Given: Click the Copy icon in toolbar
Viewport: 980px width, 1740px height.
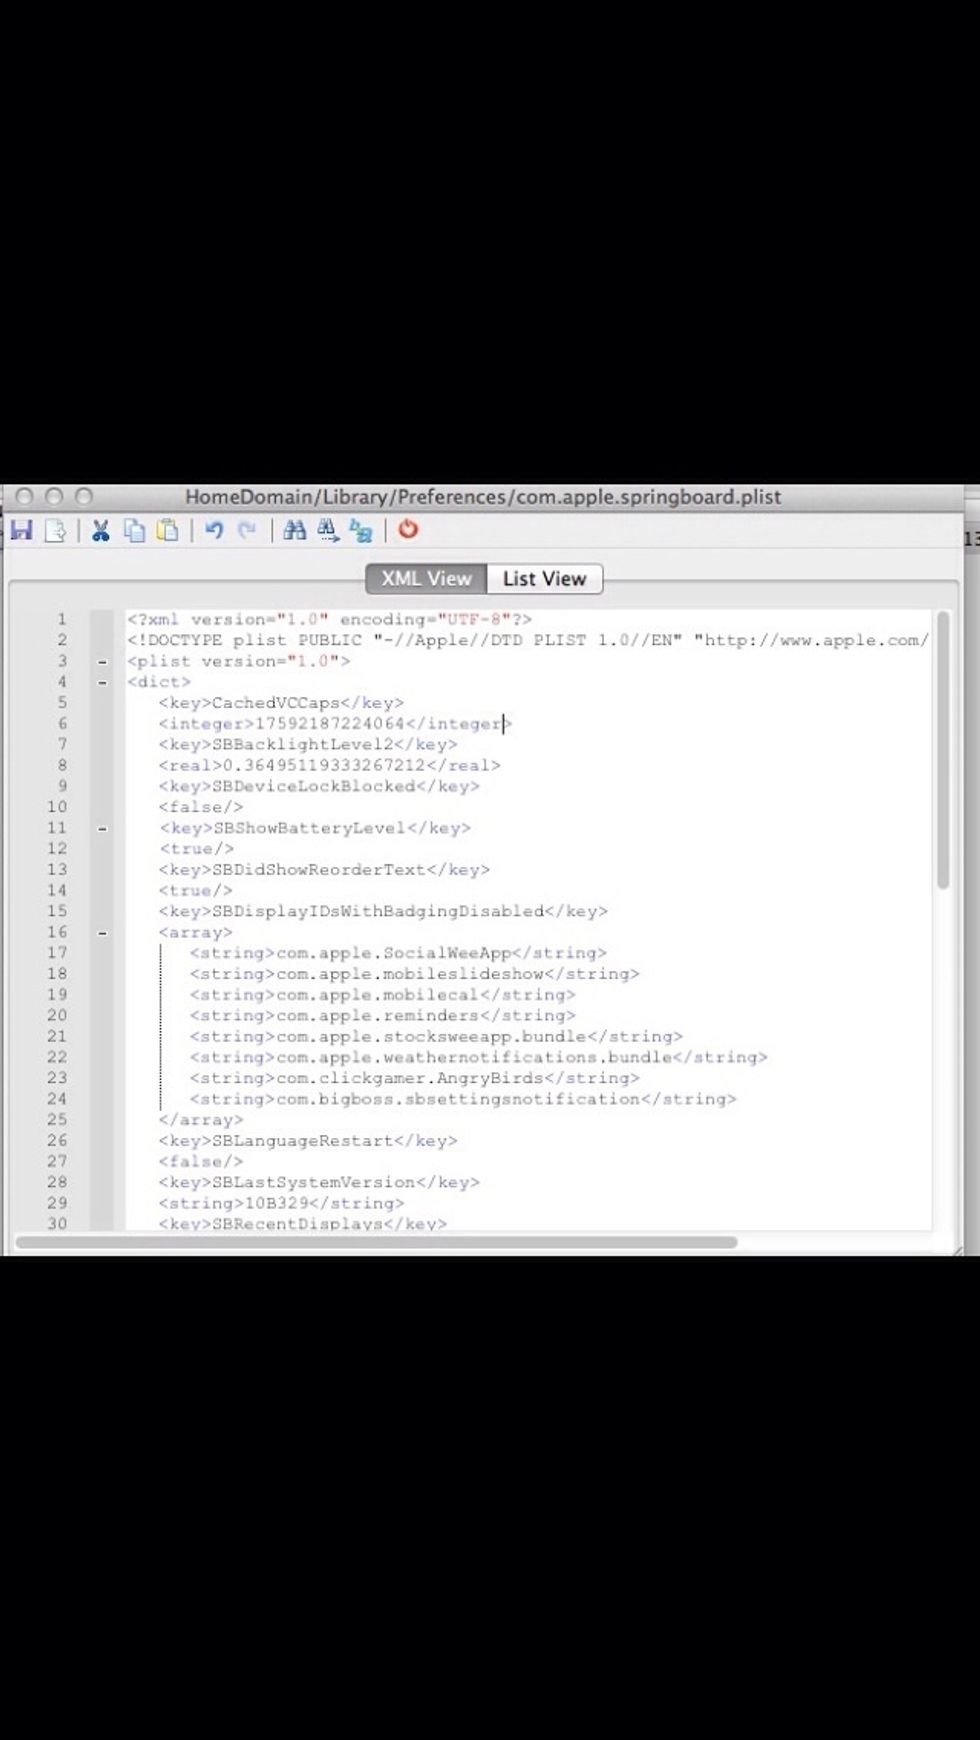Looking at the screenshot, I should pyautogui.click(x=134, y=530).
